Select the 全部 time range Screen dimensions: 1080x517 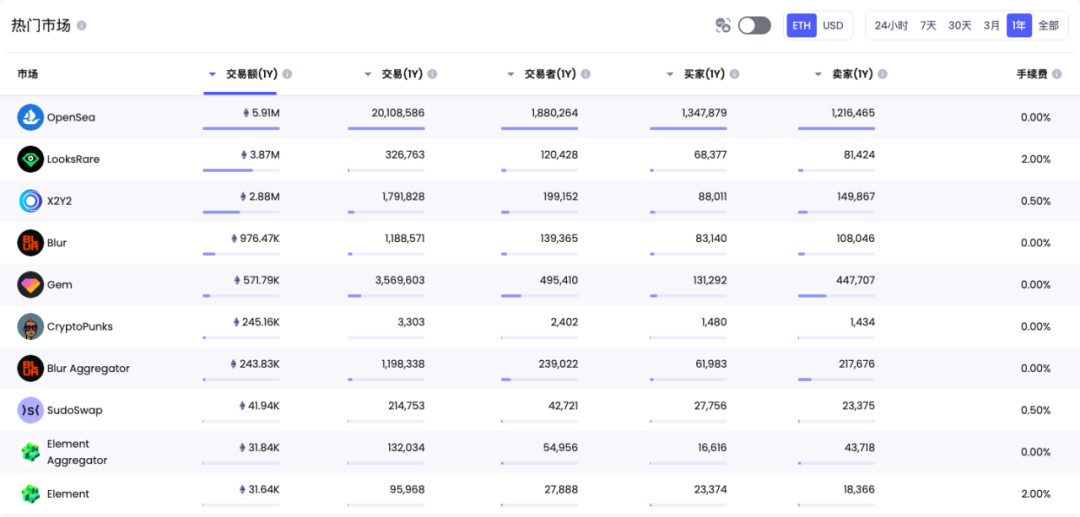click(1048, 25)
